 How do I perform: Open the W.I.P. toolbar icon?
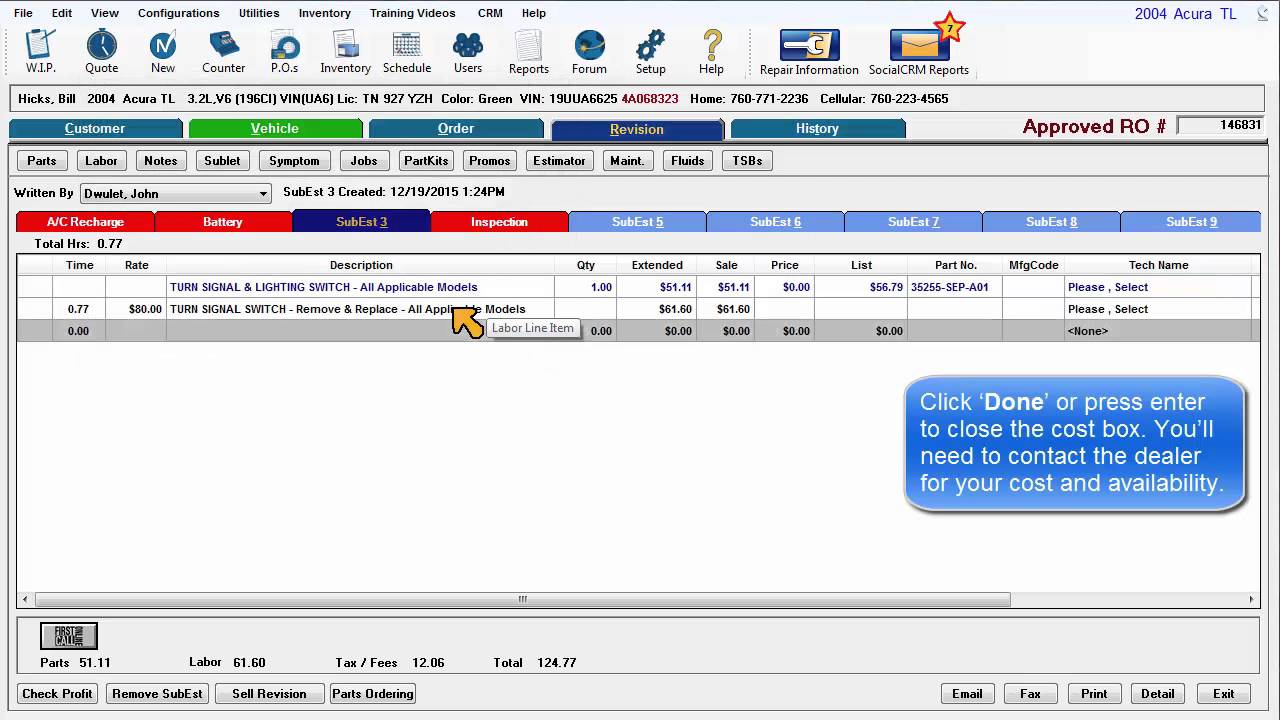41,51
